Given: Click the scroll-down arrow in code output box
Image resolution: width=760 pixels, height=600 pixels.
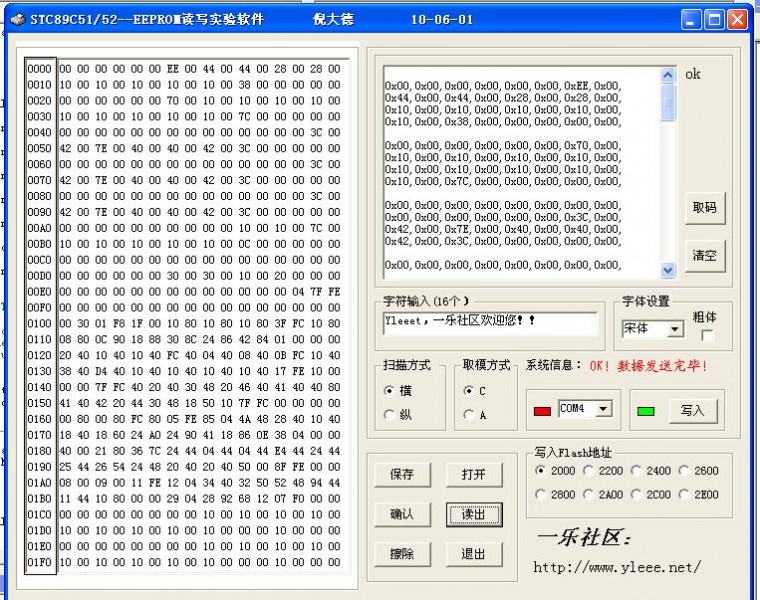Looking at the screenshot, I should click(668, 270).
